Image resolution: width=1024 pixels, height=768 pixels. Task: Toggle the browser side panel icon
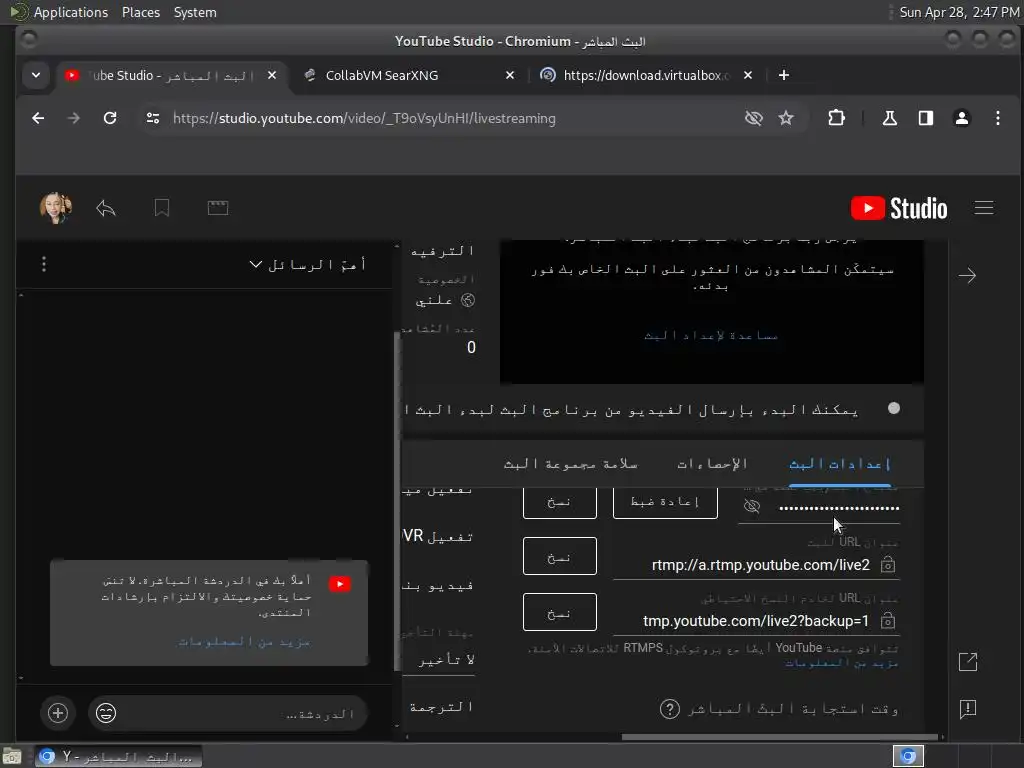pos(925,118)
